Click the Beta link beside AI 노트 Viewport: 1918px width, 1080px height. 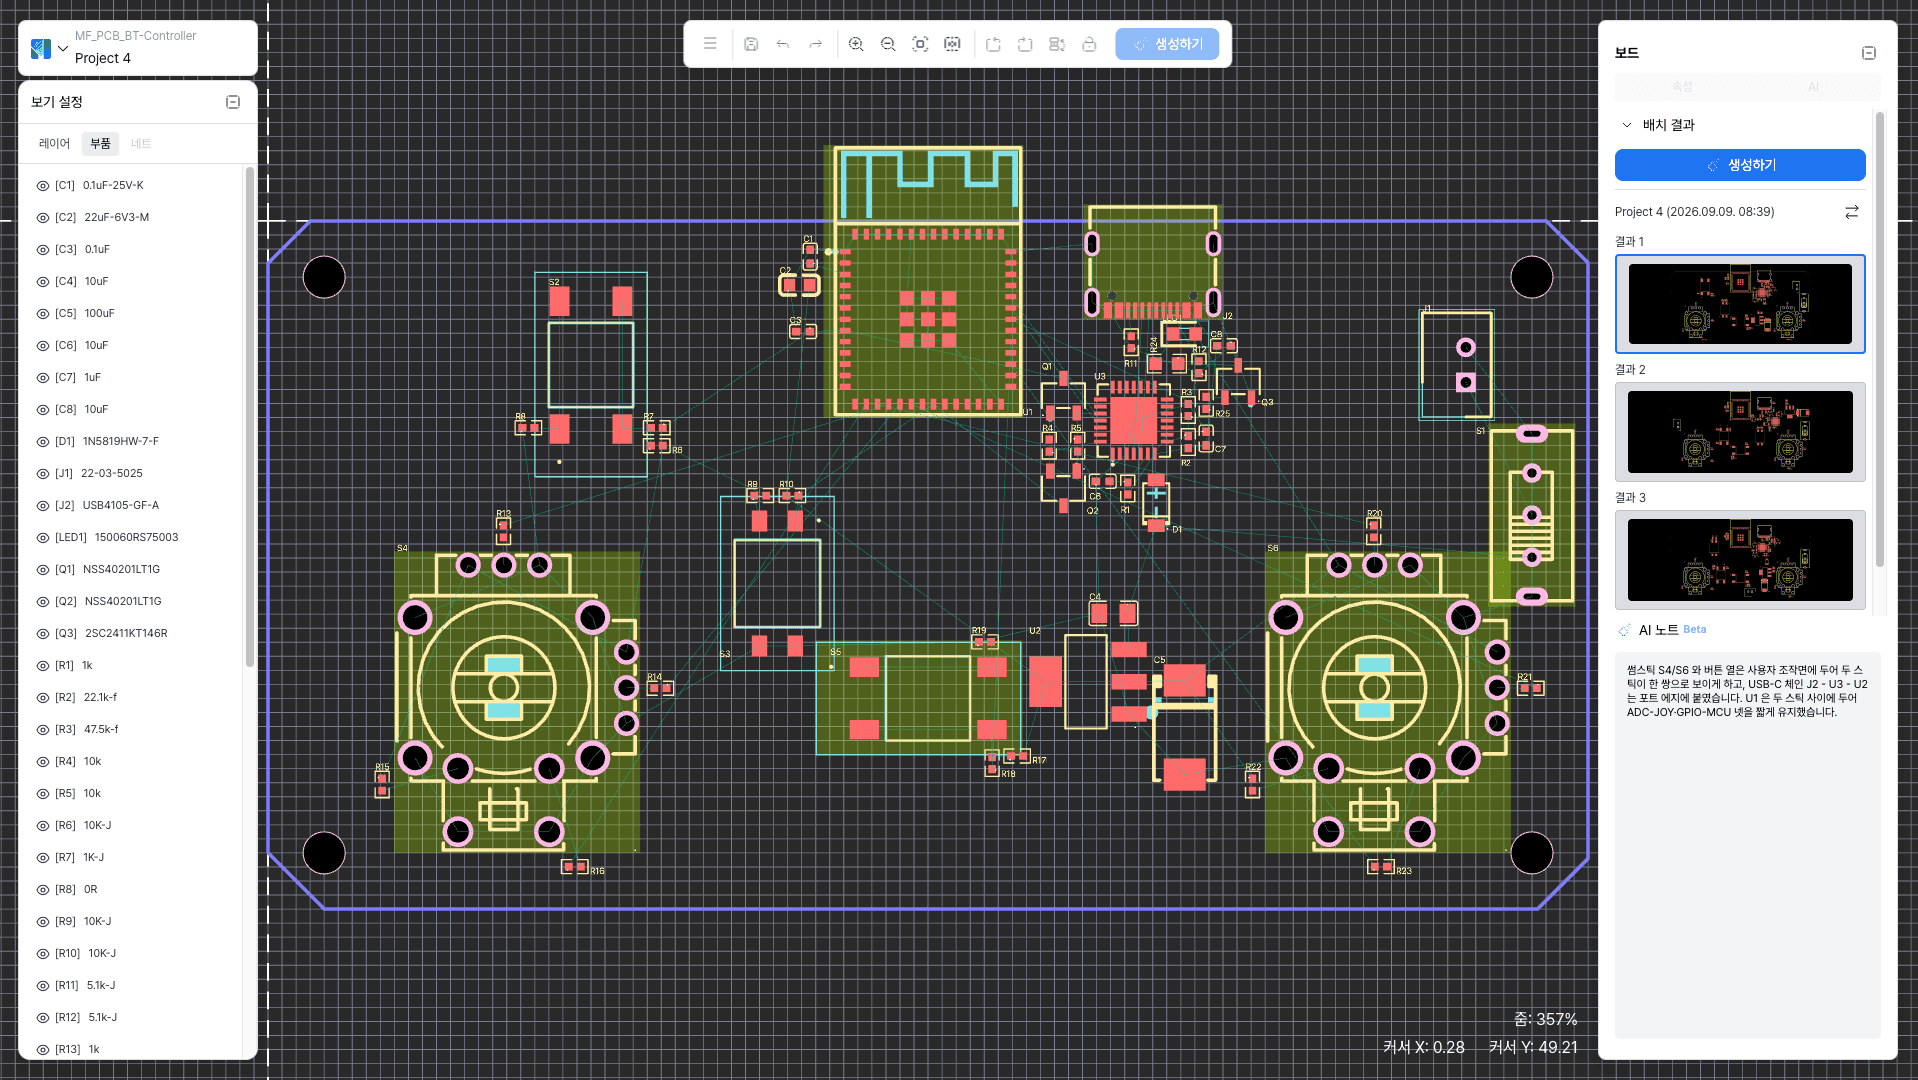pos(1694,630)
